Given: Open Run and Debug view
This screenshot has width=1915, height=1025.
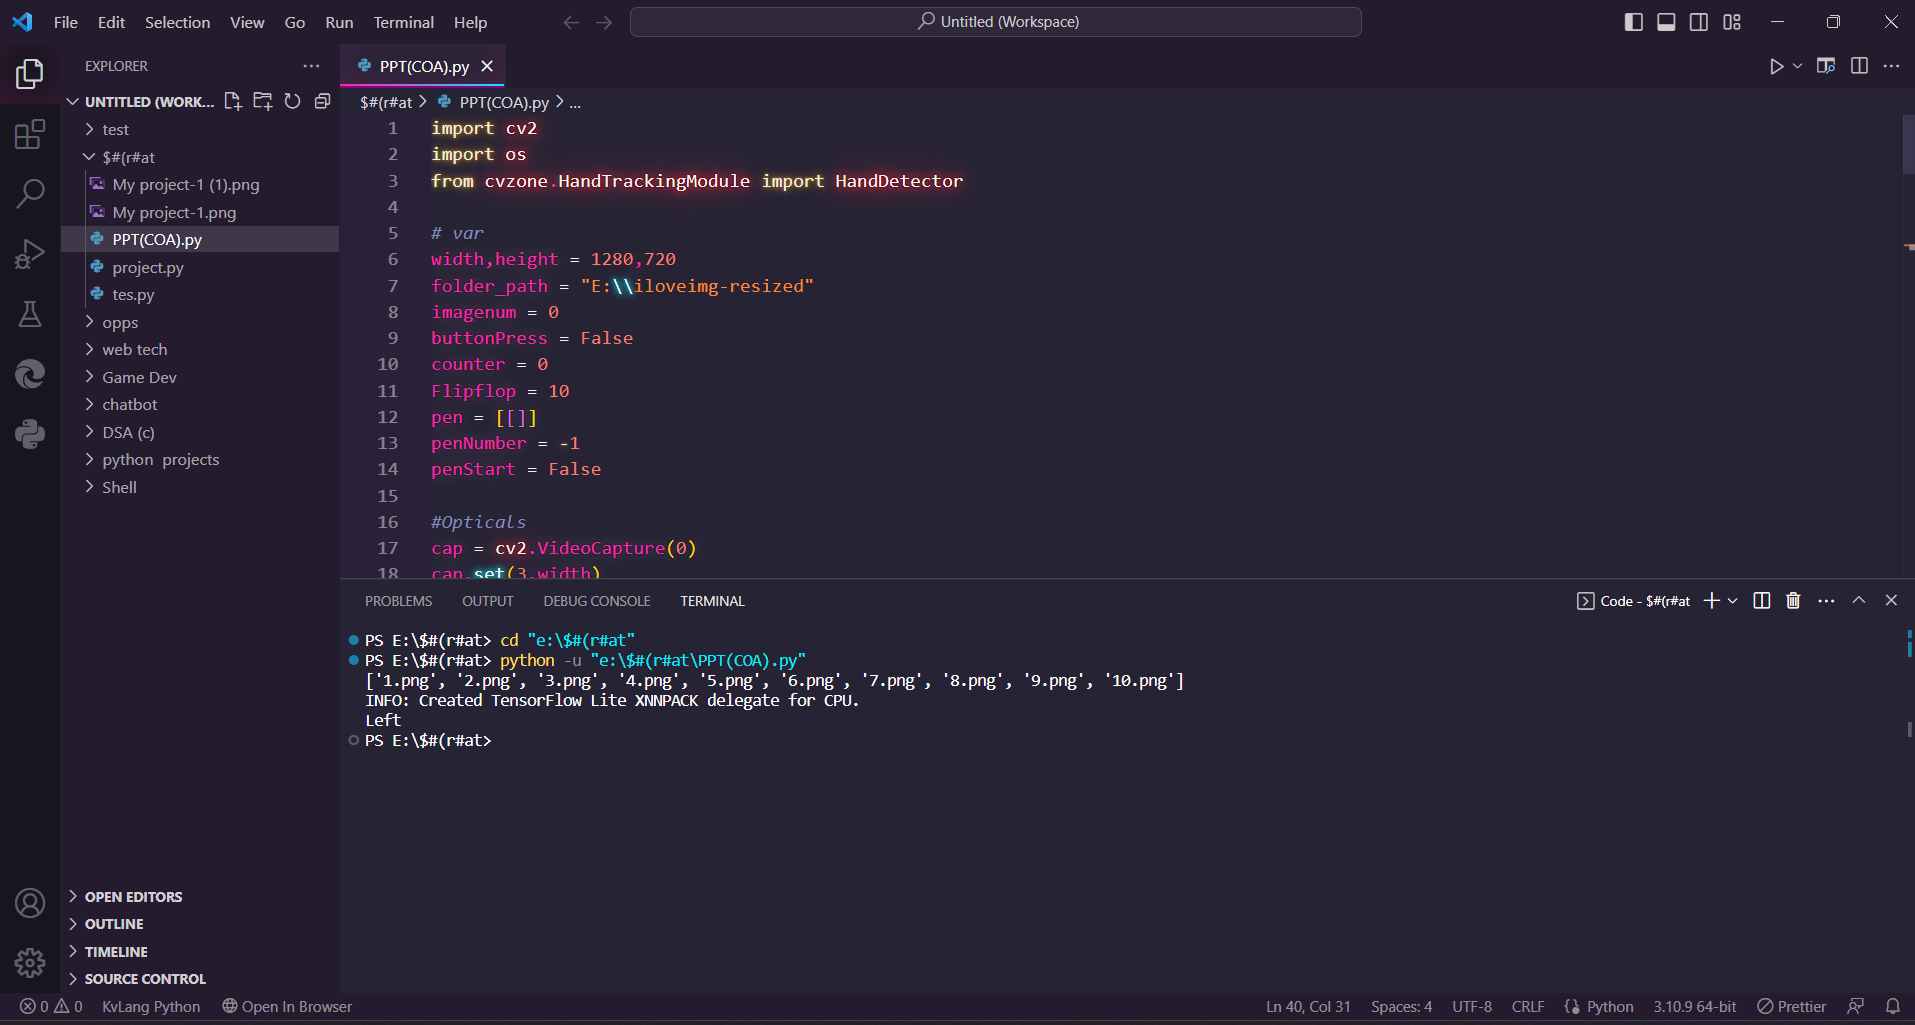Looking at the screenshot, I should [x=30, y=254].
